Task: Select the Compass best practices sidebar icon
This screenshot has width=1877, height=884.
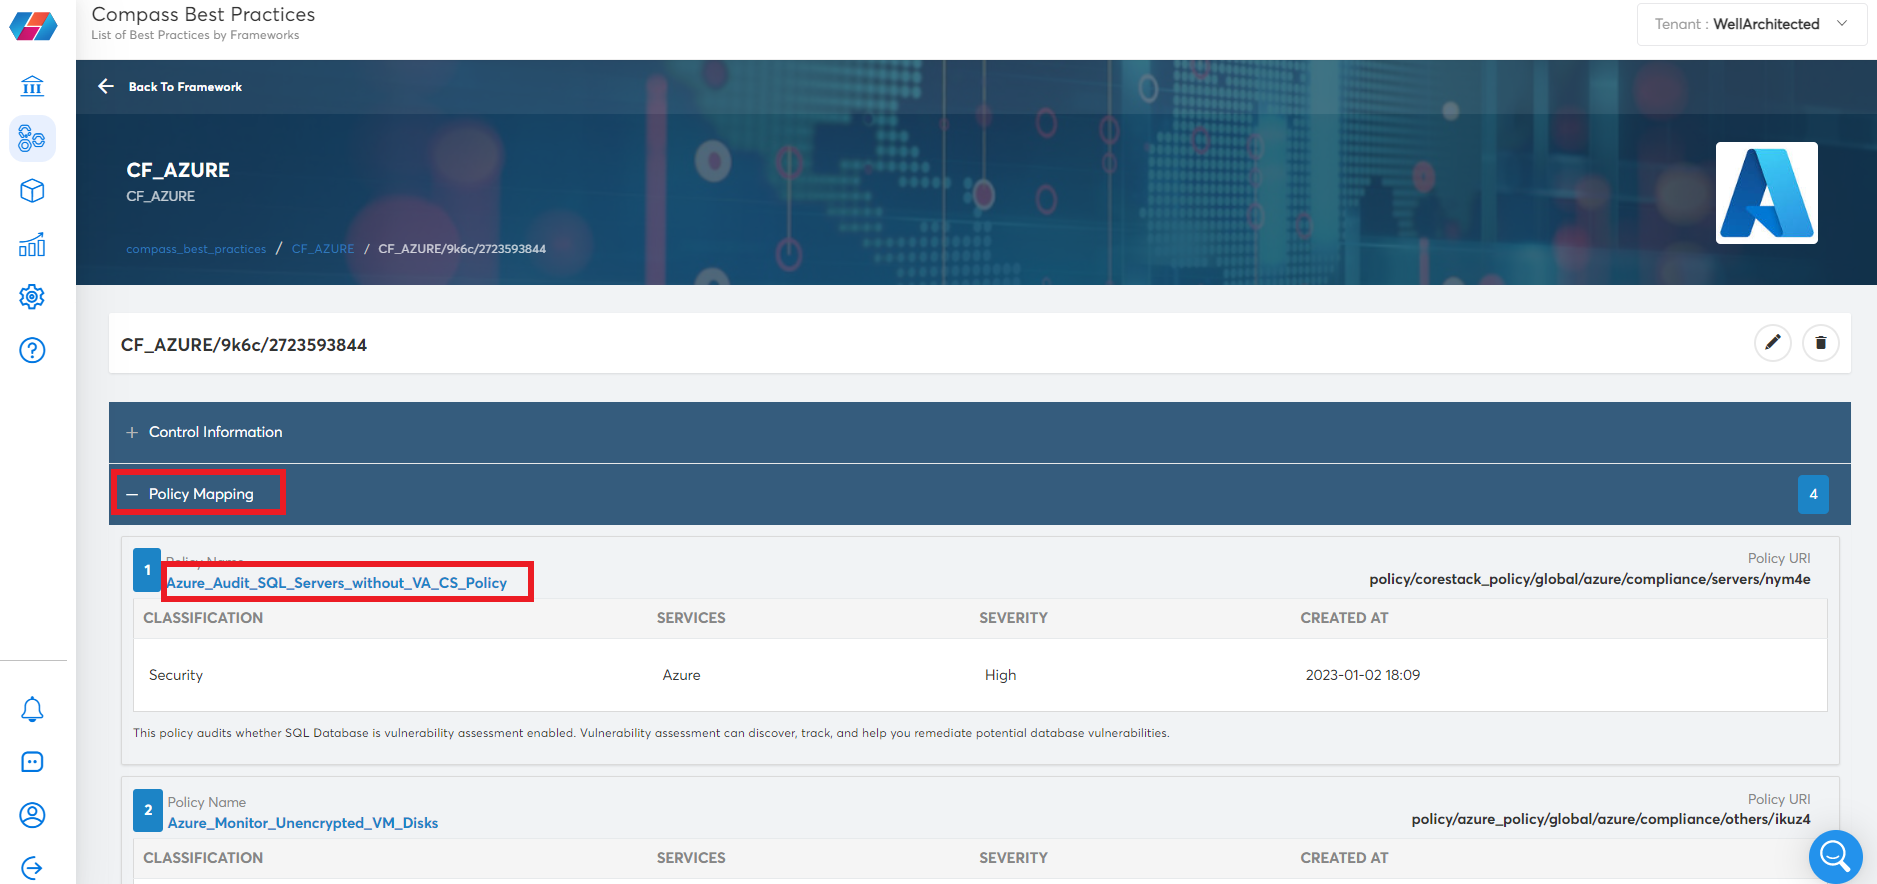Action: click(x=32, y=138)
